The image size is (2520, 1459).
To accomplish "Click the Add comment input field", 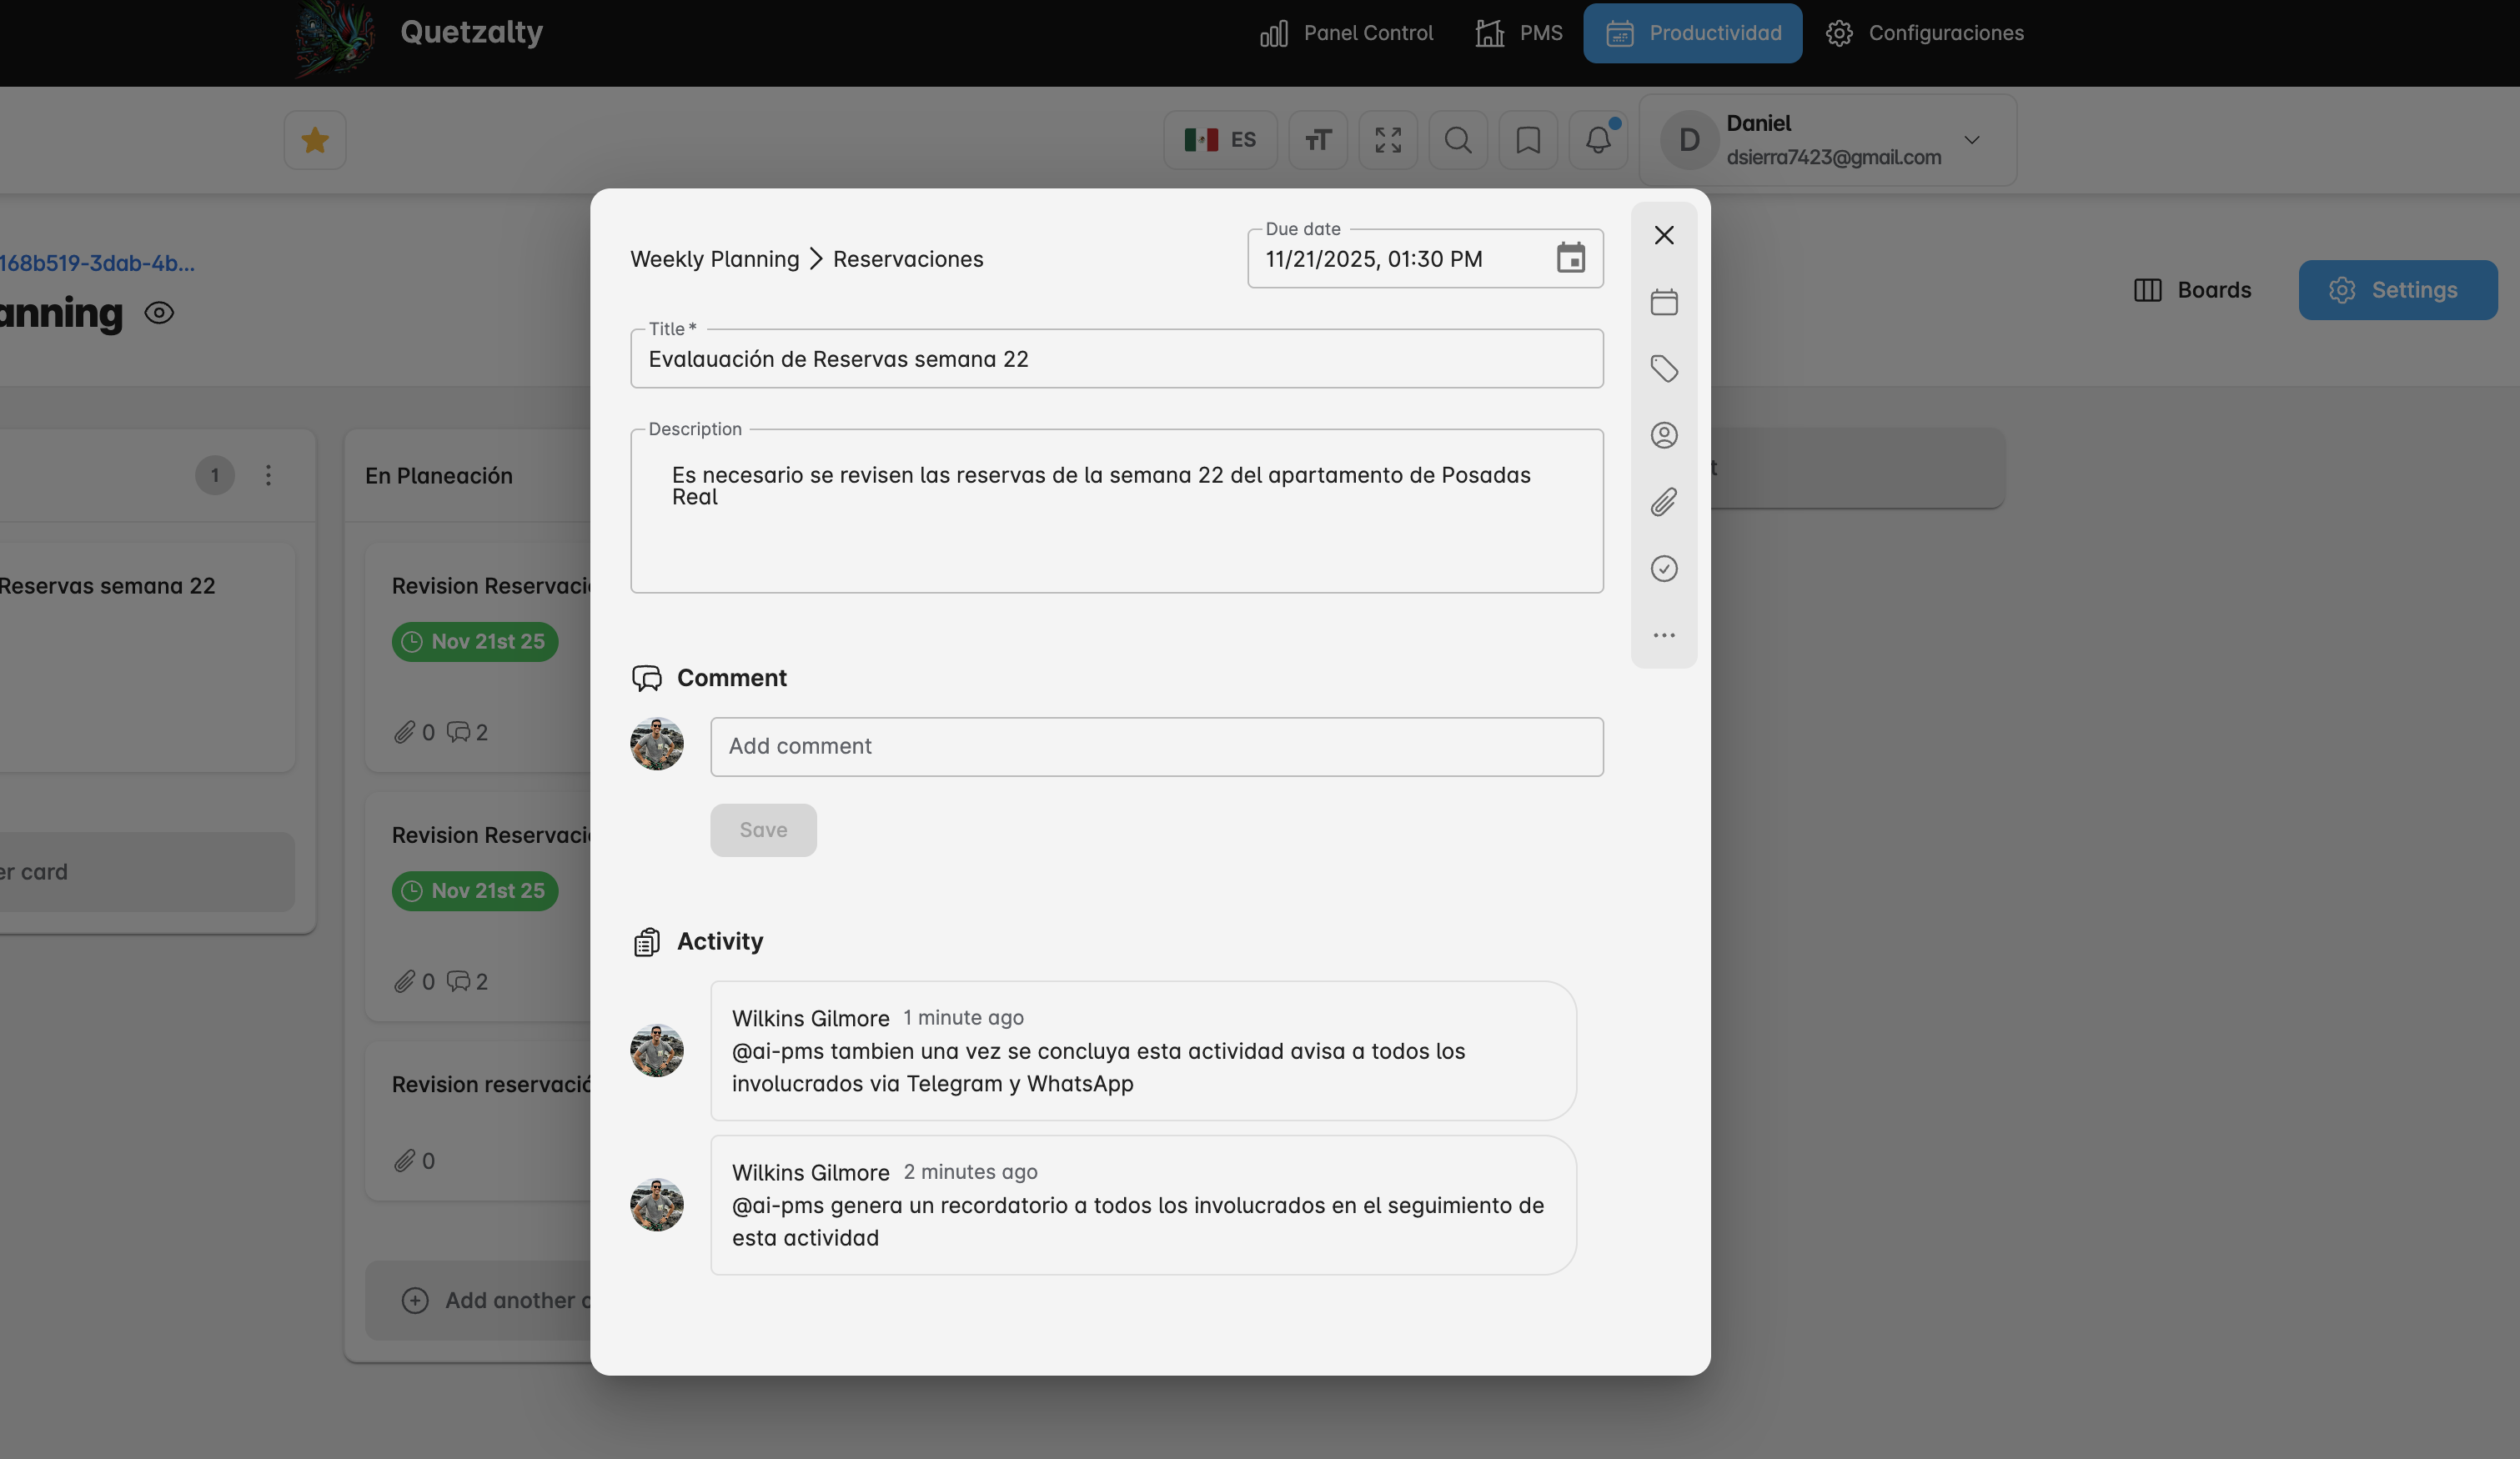I will pyautogui.click(x=1156, y=746).
